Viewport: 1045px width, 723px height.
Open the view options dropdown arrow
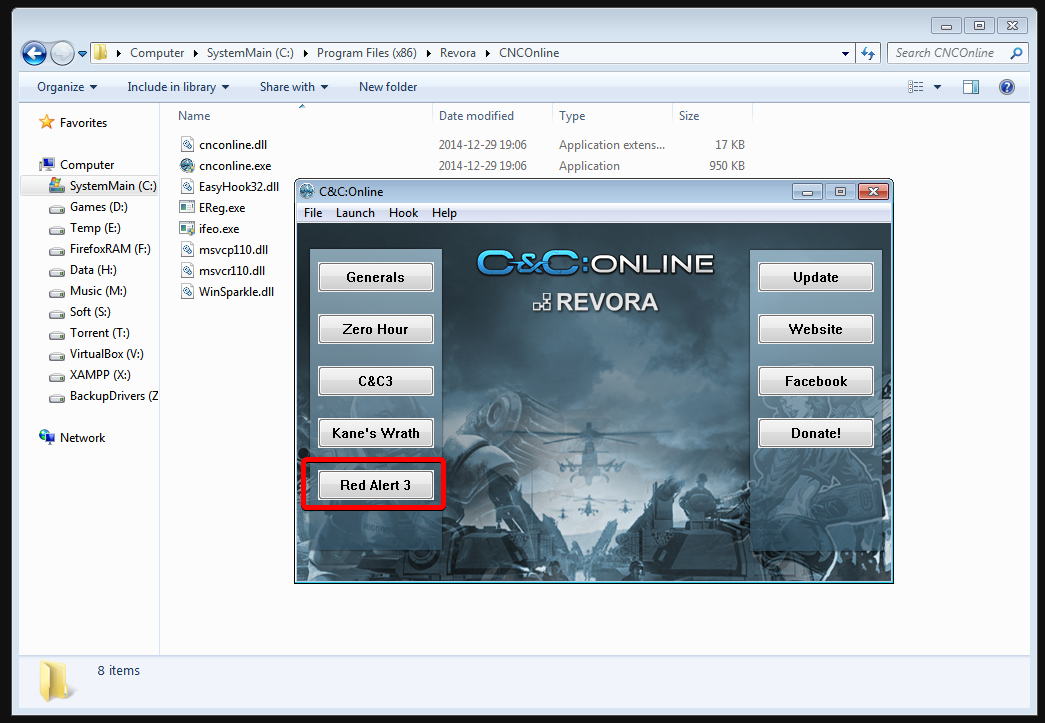click(x=937, y=87)
